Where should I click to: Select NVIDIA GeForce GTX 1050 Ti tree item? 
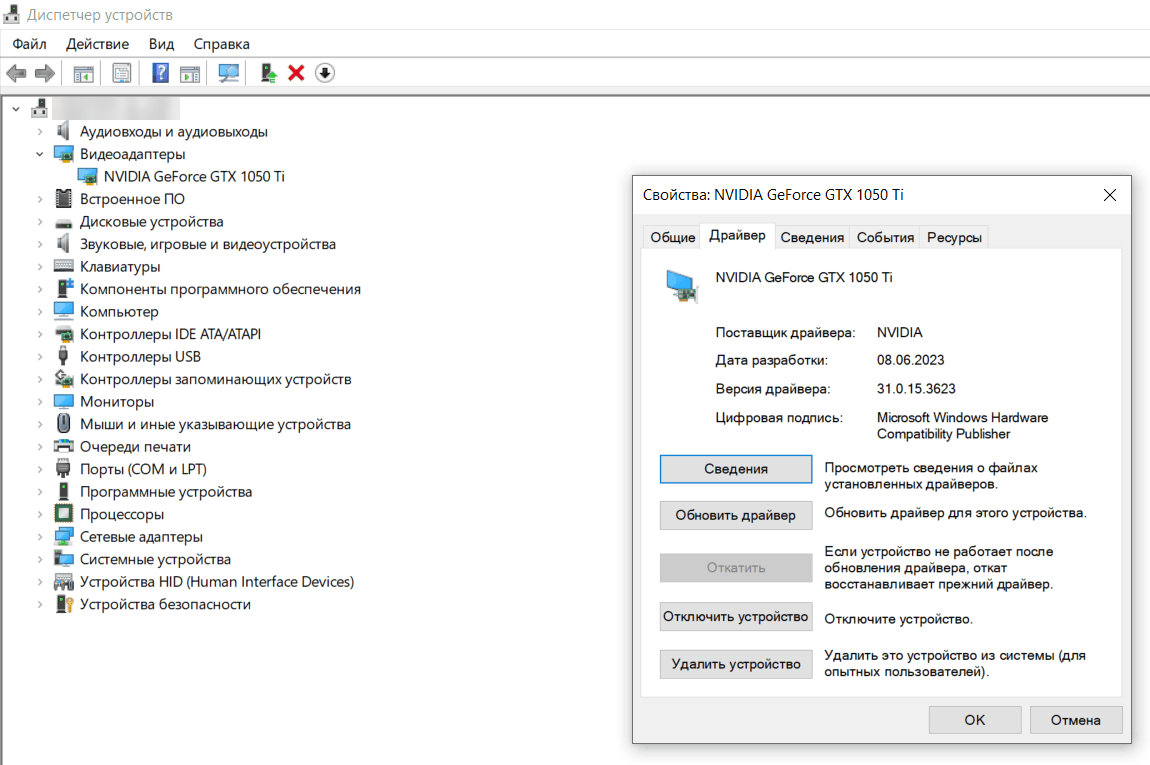pos(194,177)
